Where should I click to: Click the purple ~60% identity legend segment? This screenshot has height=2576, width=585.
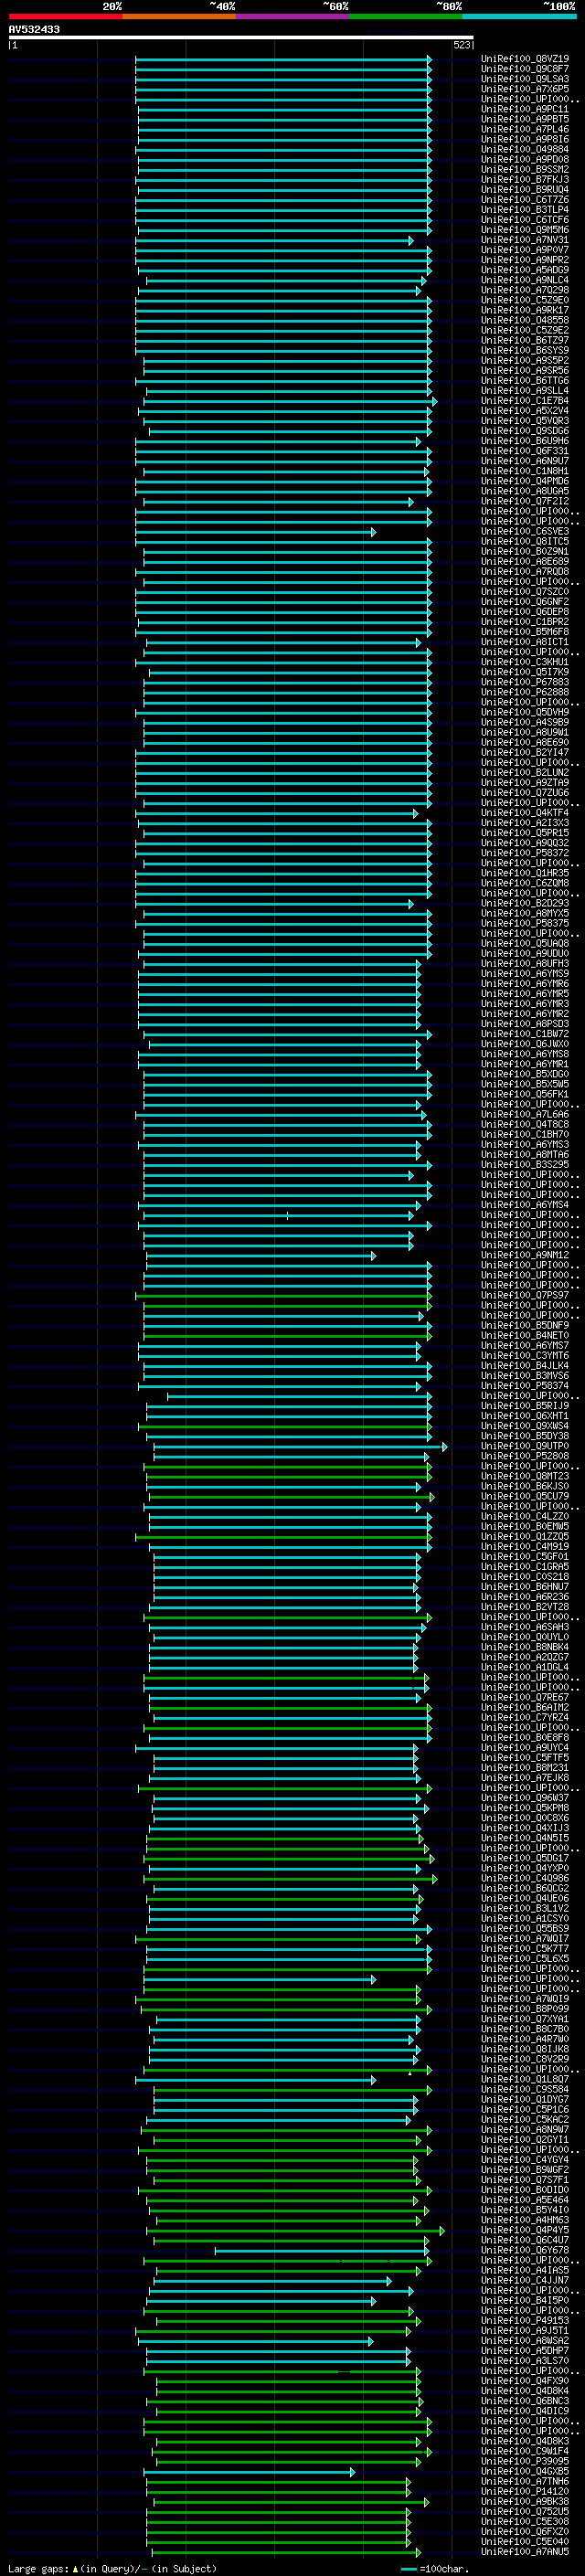(292, 16)
